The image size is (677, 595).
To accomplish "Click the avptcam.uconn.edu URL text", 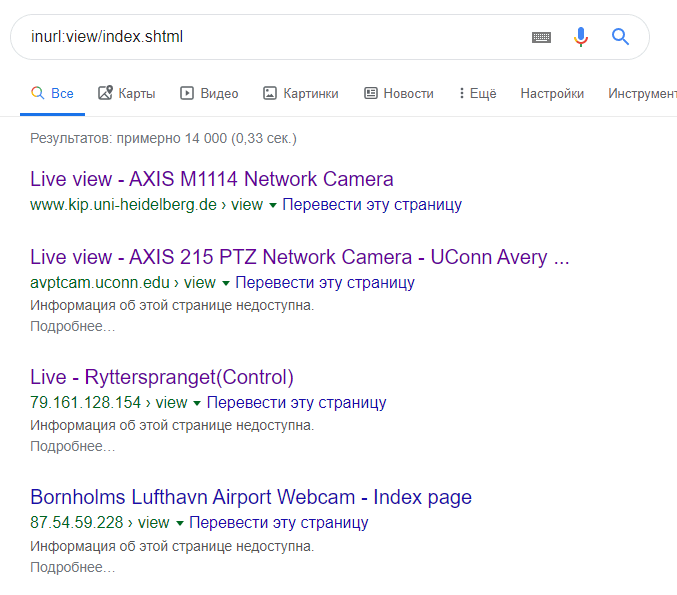I will click(x=100, y=282).
